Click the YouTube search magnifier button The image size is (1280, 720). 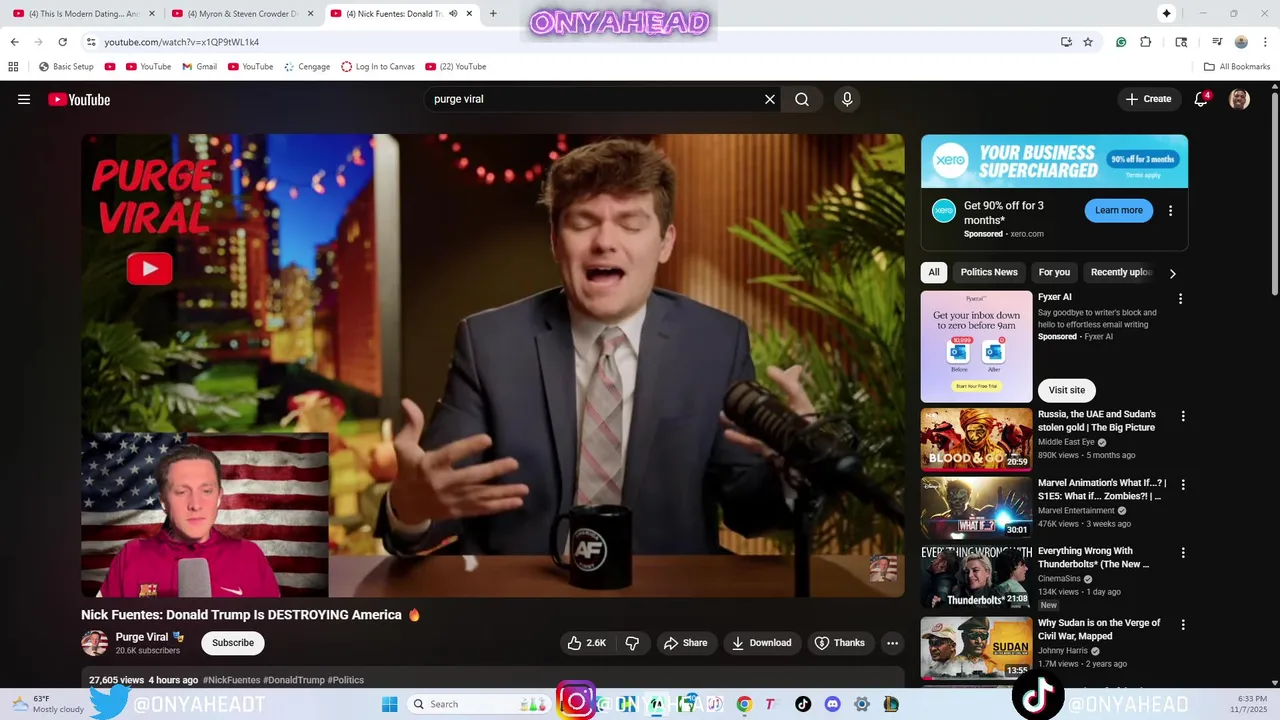[802, 99]
